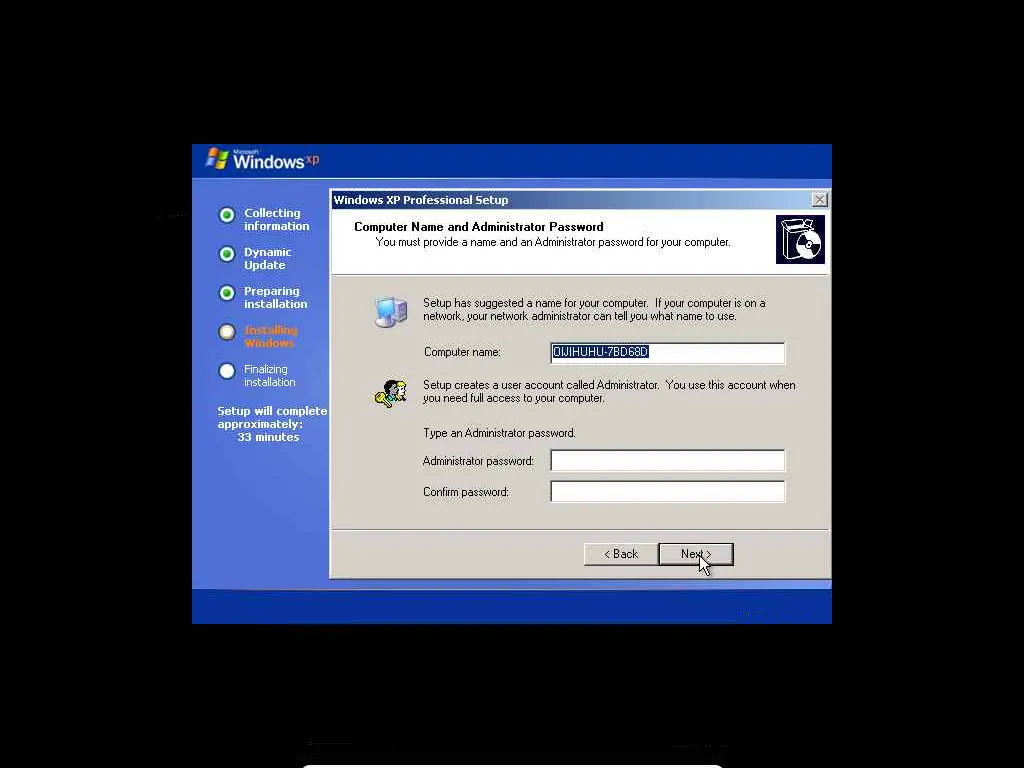This screenshot has width=1024, height=768.
Task: Close the Windows XP Professional Setup dialog
Action: coord(819,200)
